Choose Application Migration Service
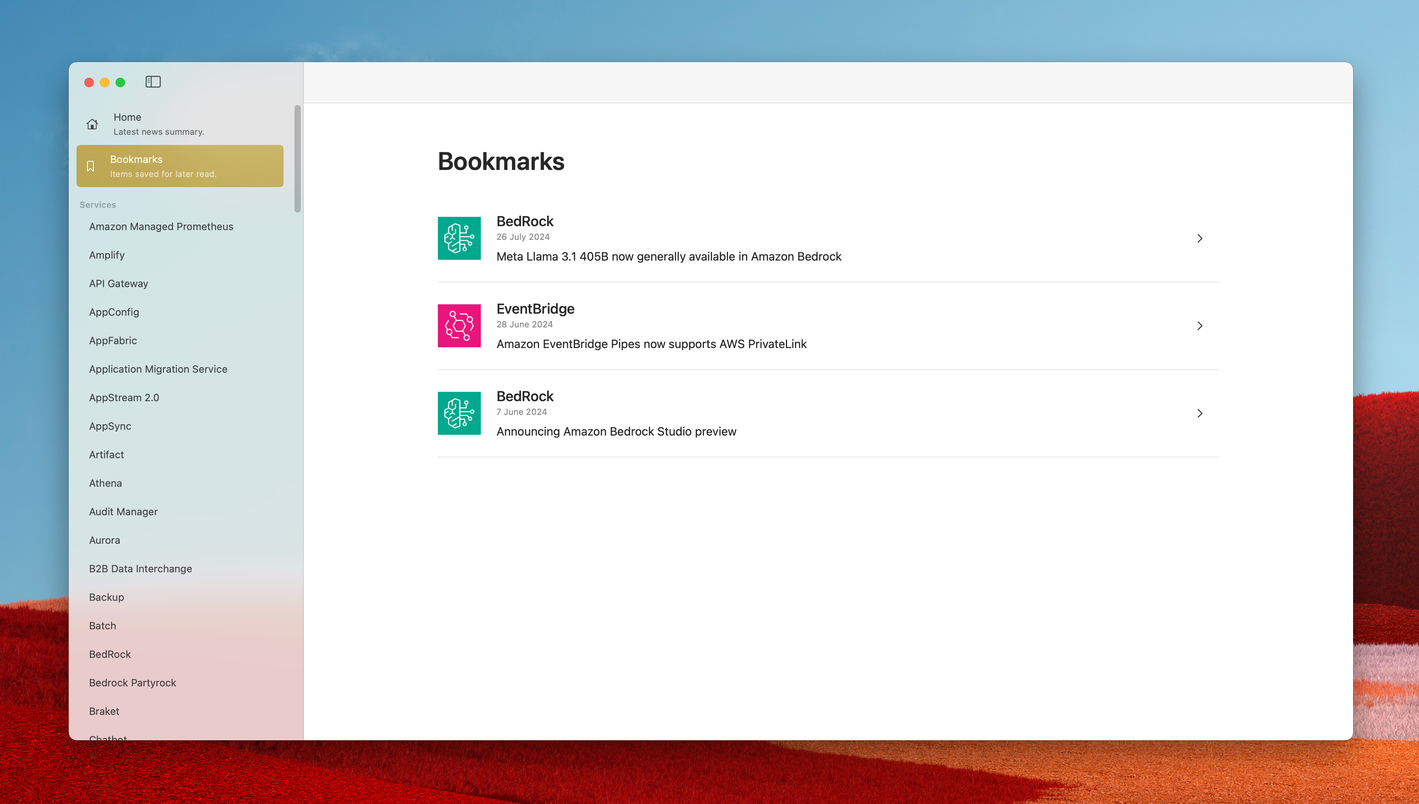 (x=158, y=369)
